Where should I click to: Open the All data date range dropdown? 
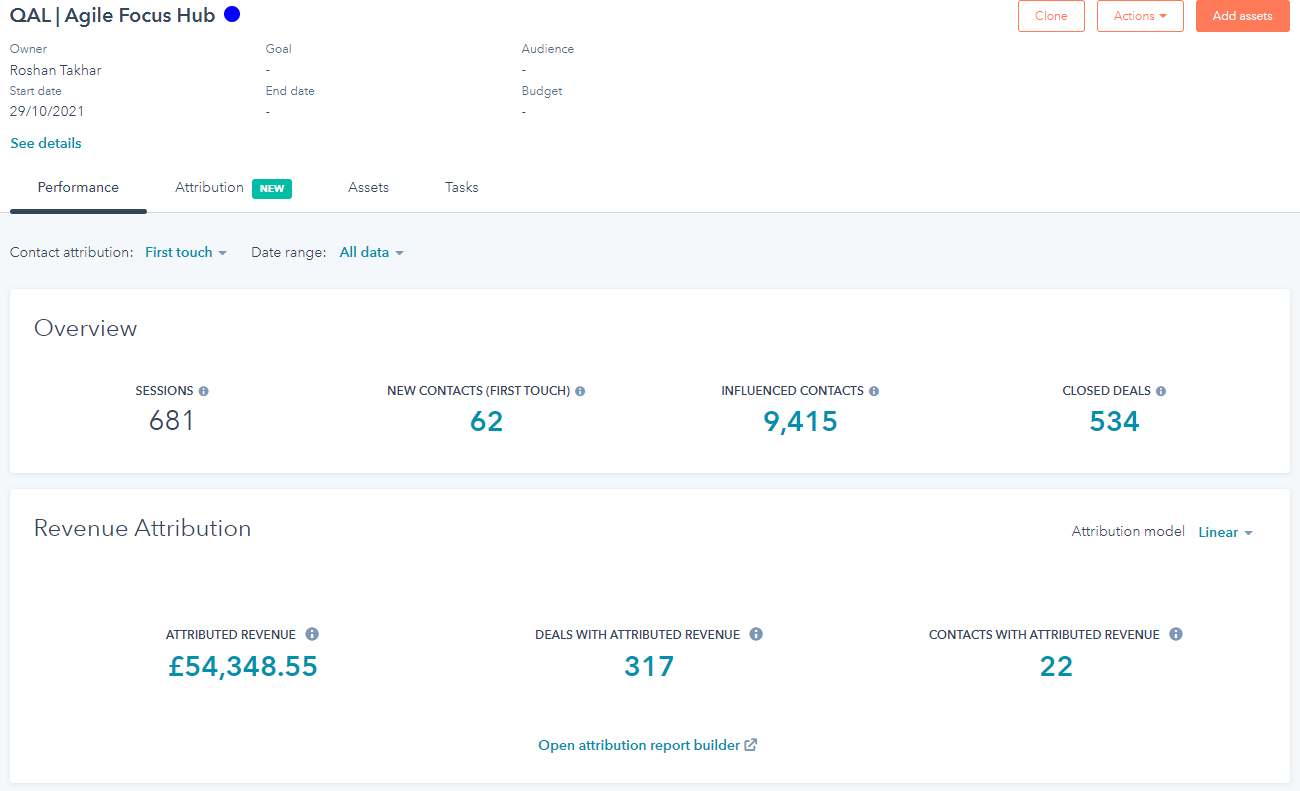[372, 252]
